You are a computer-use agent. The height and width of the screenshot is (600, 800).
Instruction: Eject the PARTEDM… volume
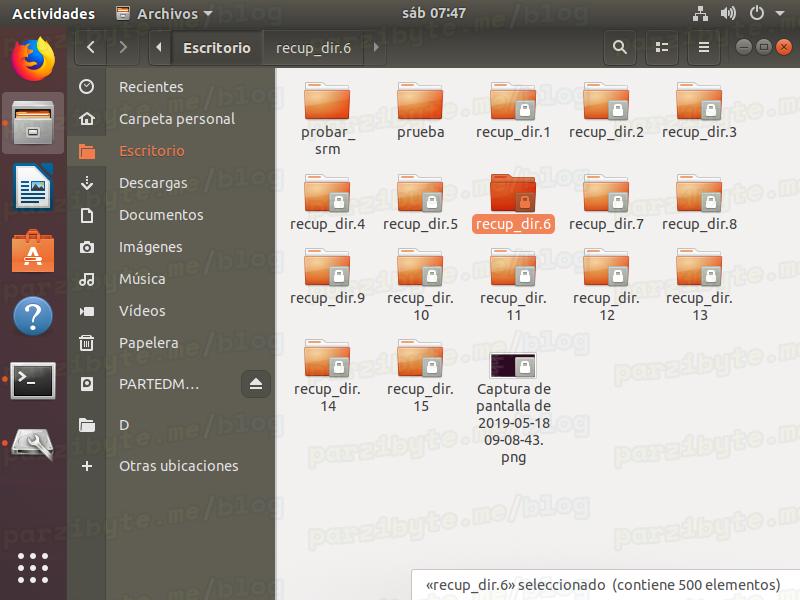point(256,384)
